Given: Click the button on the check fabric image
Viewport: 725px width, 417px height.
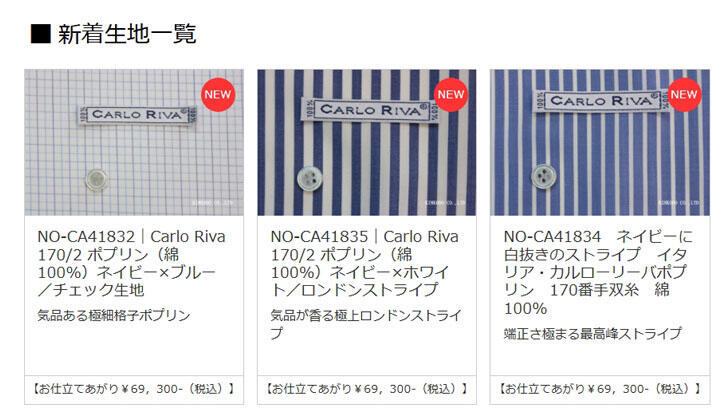Looking at the screenshot, I should pyautogui.click(x=97, y=180).
